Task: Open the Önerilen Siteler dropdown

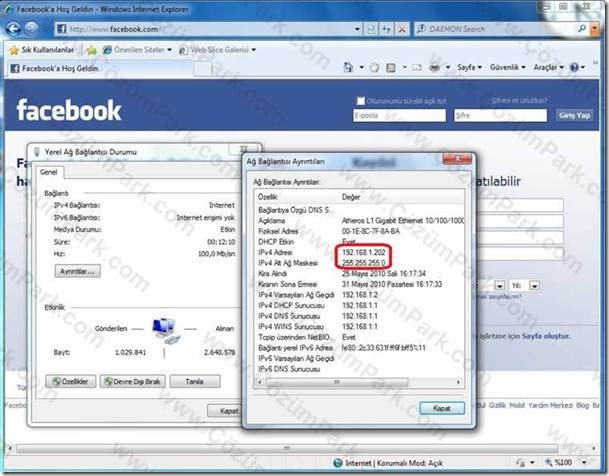Action: coord(137,50)
